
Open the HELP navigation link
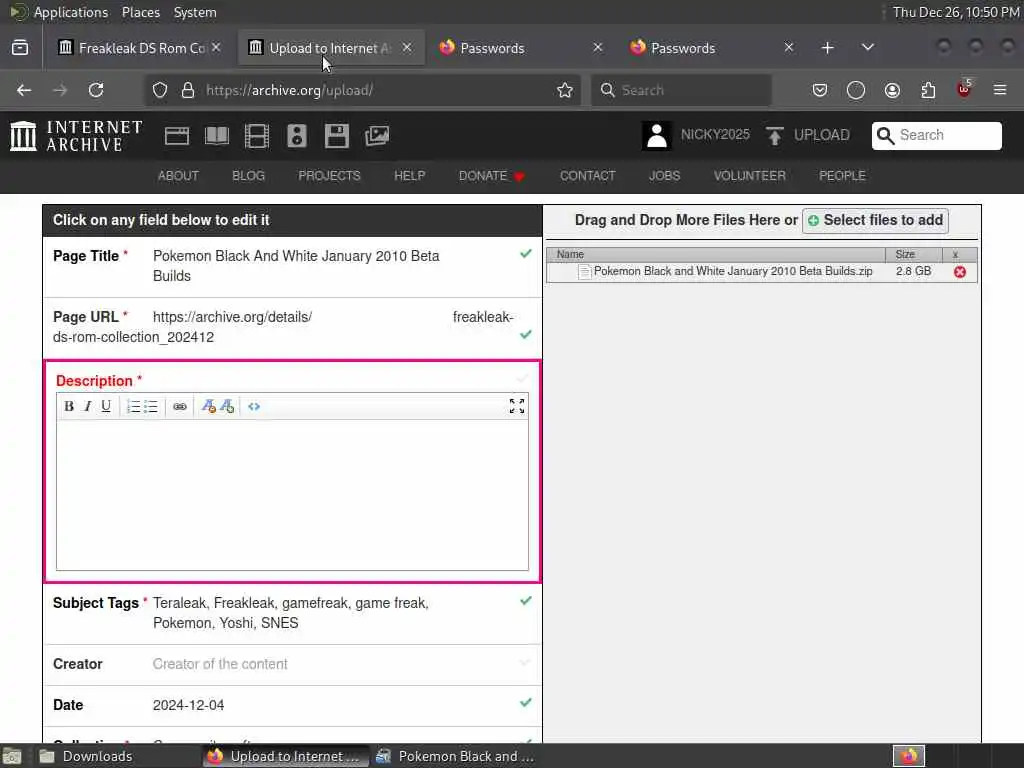409,176
